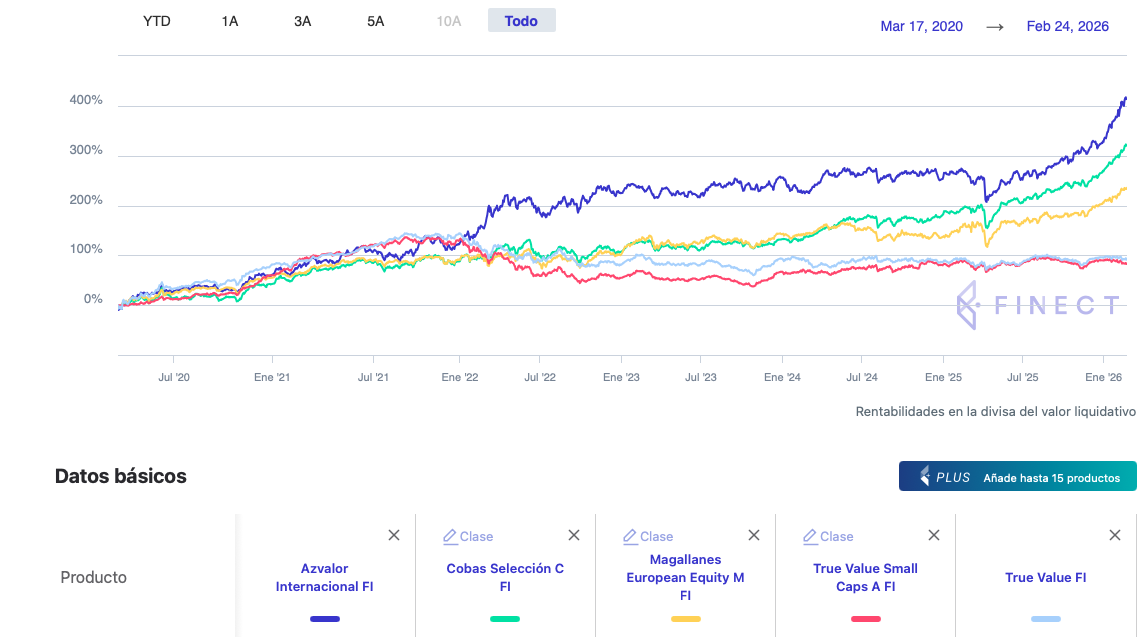Viewport: 1138px width, 637px height.
Task: Remove True Value FI from comparison
Action: [x=1115, y=536]
